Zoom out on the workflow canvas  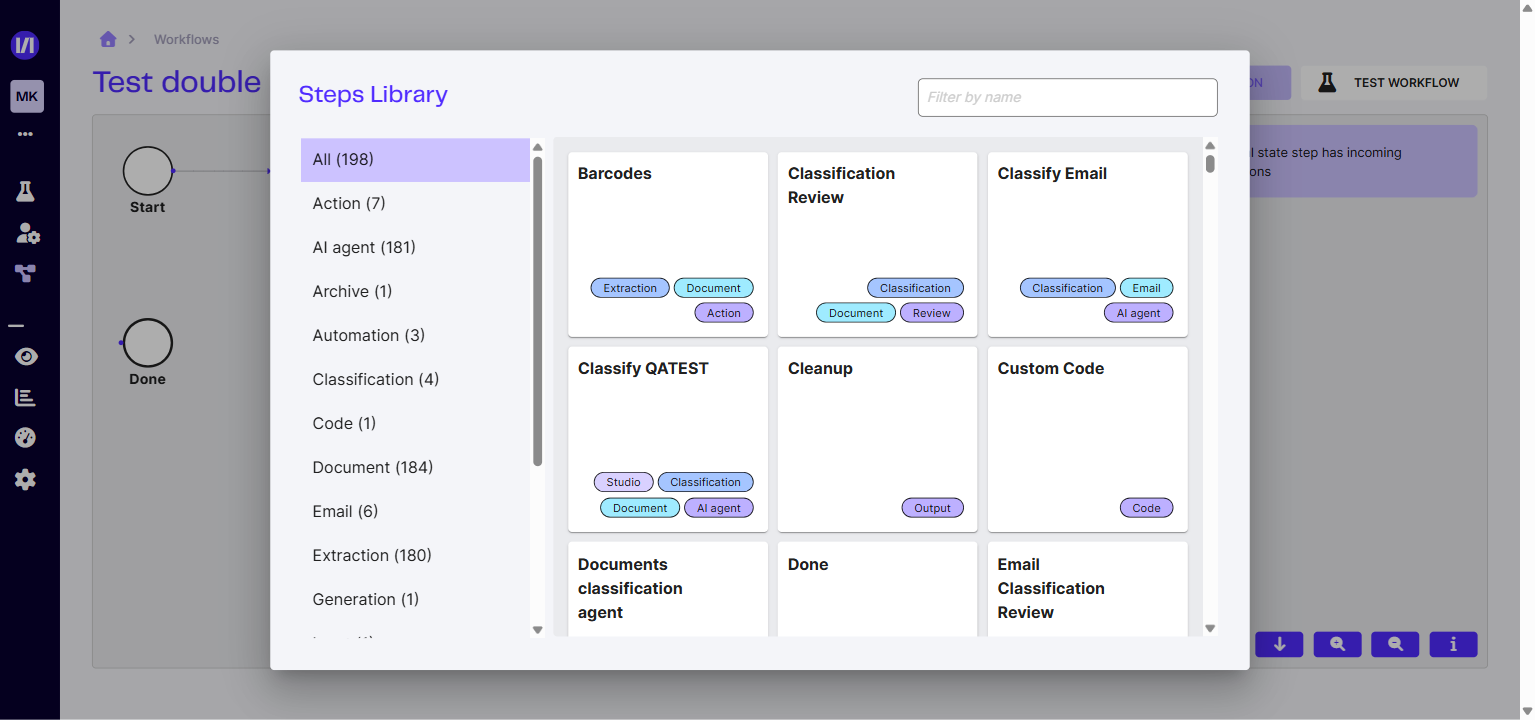point(1395,644)
